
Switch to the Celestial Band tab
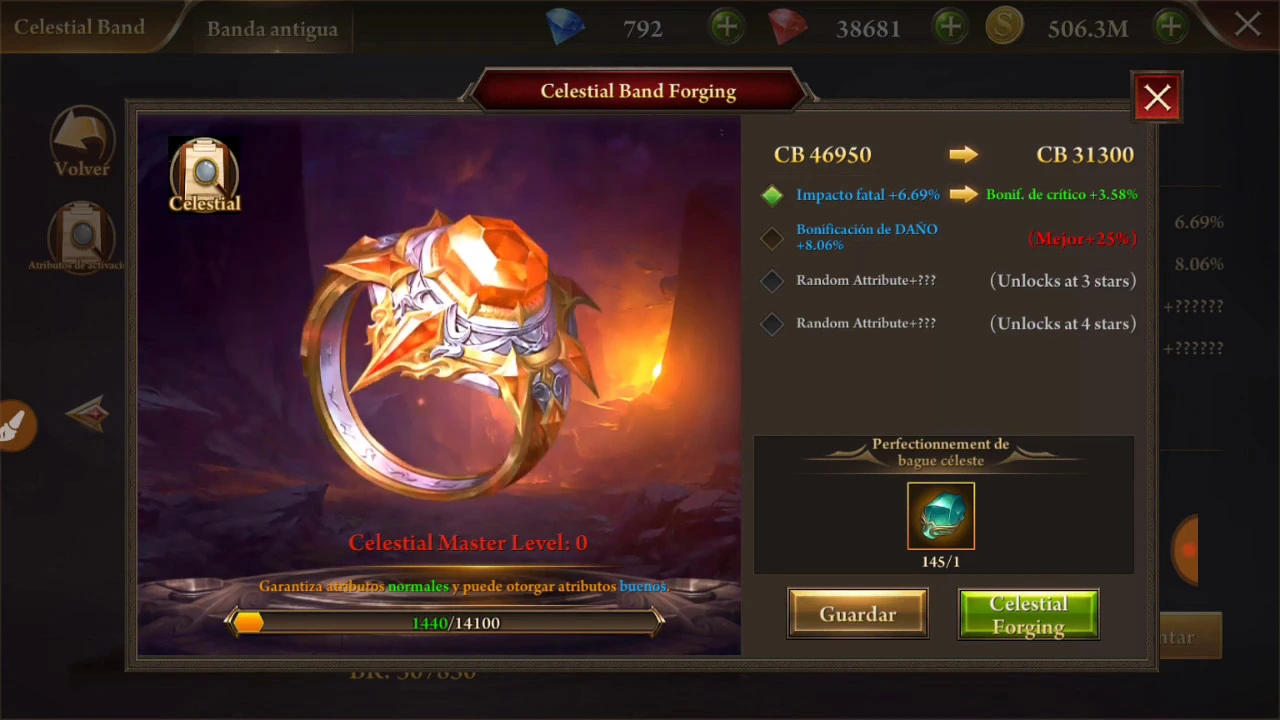[x=79, y=27]
